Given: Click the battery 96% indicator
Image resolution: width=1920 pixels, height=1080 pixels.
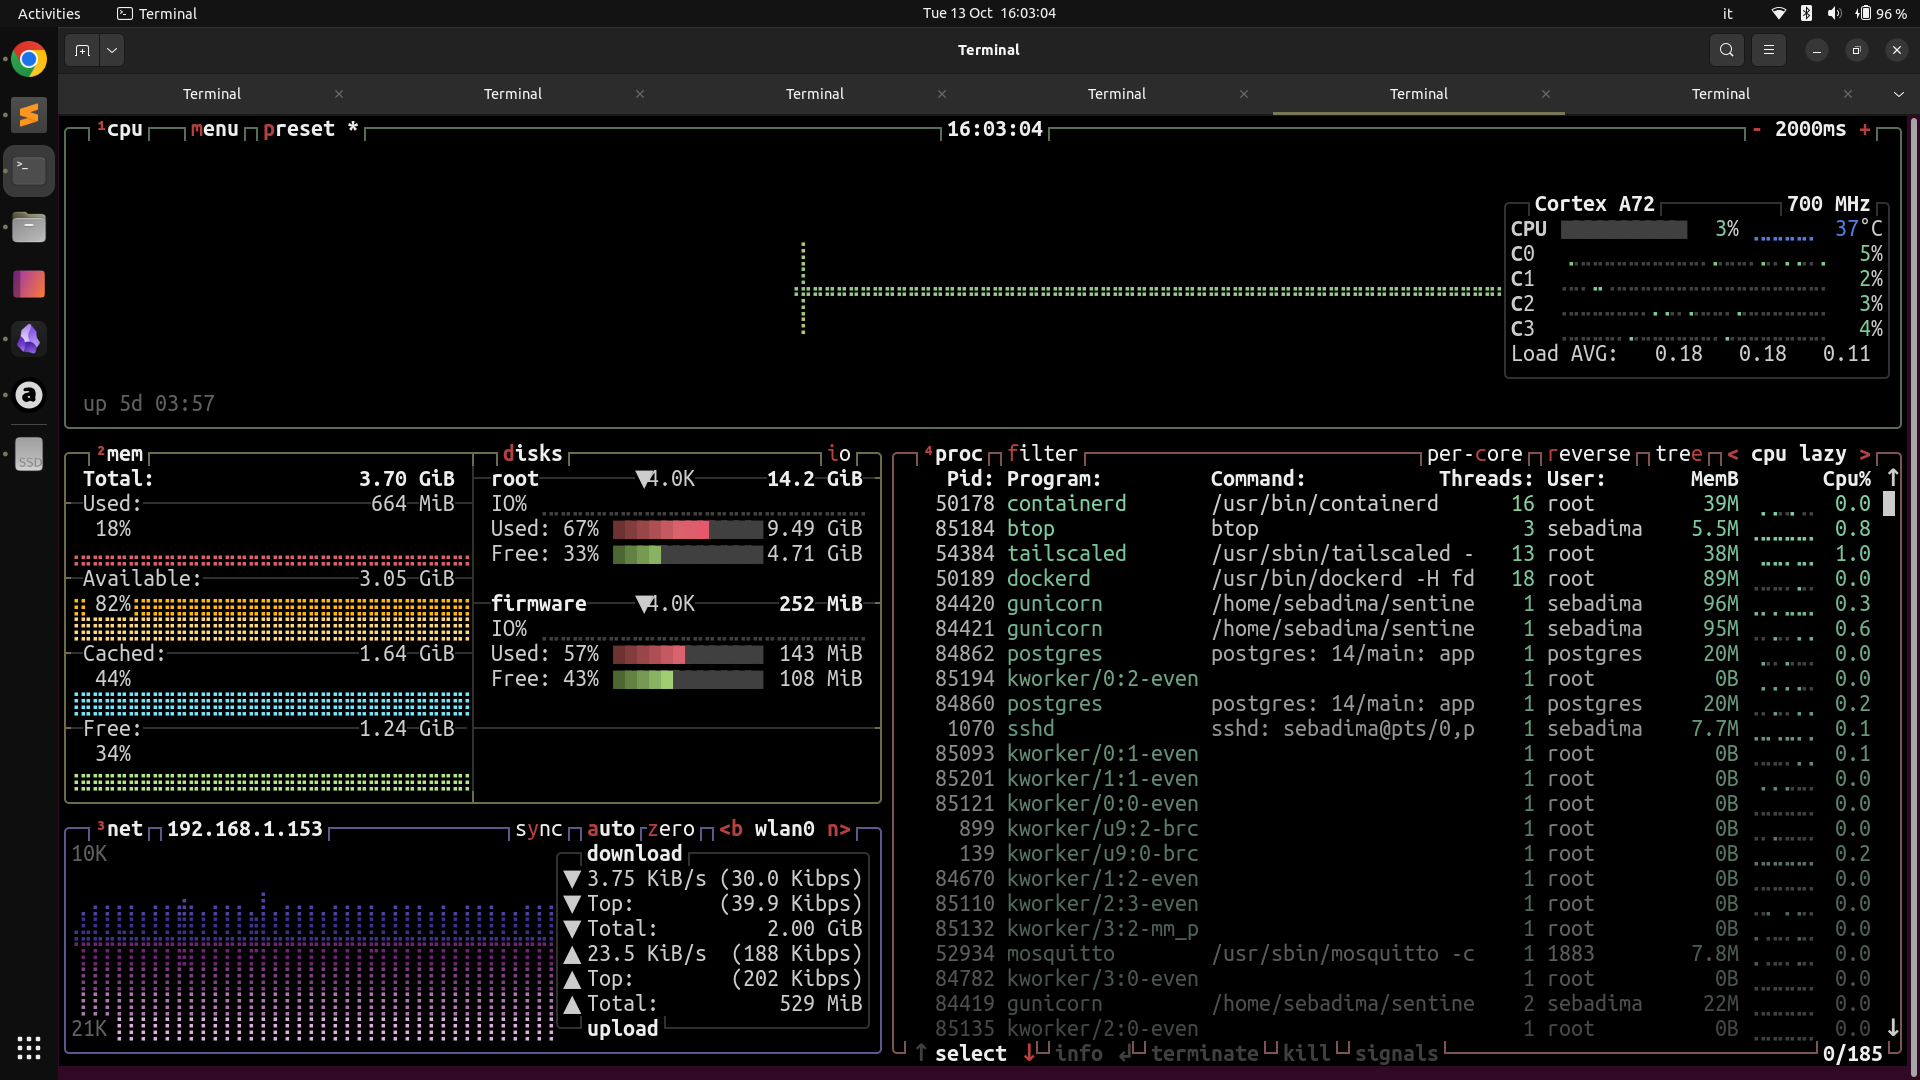Looking at the screenshot, I should pos(1881,13).
